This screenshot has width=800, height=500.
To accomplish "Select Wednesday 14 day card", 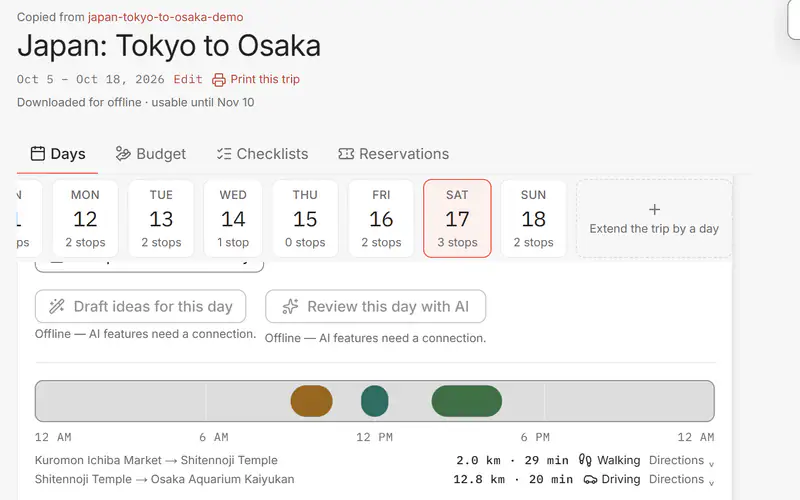I will click(x=233, y=218).
